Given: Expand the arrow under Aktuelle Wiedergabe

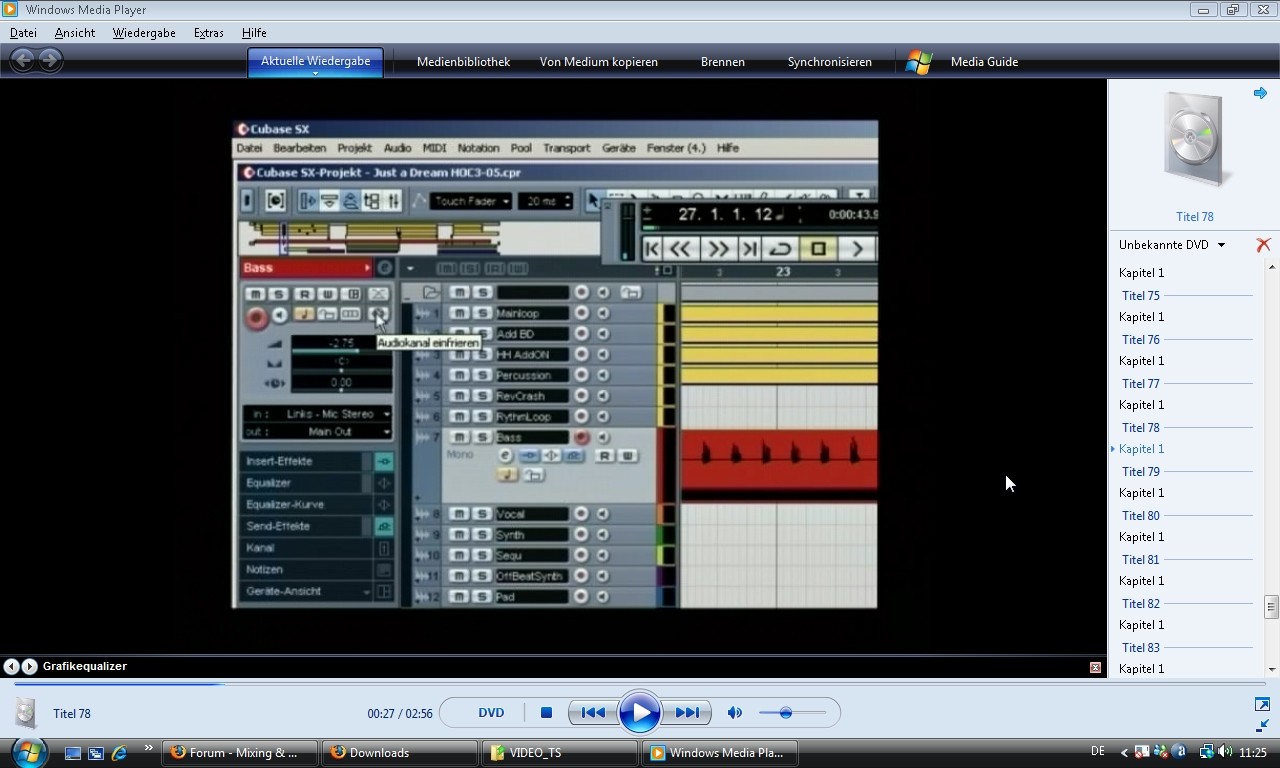Looking at the screenshot, I should (x=315, y=73).
